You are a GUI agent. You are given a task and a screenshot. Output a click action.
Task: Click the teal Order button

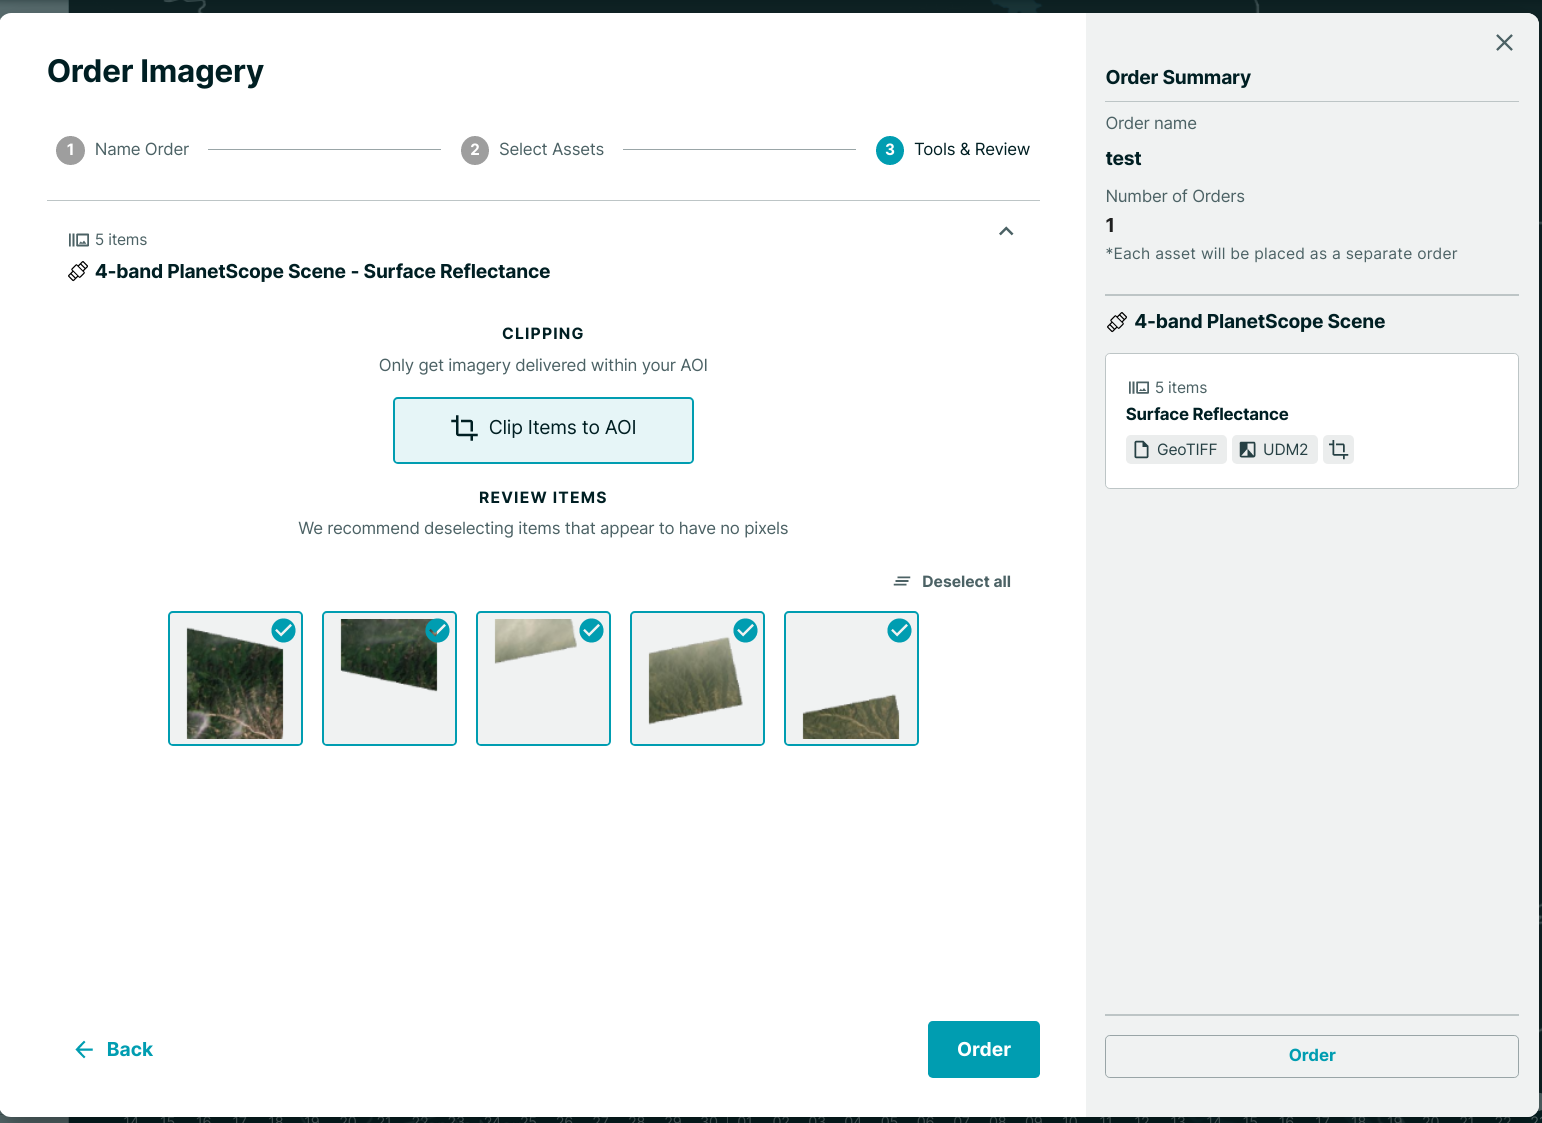(984, 1049)
